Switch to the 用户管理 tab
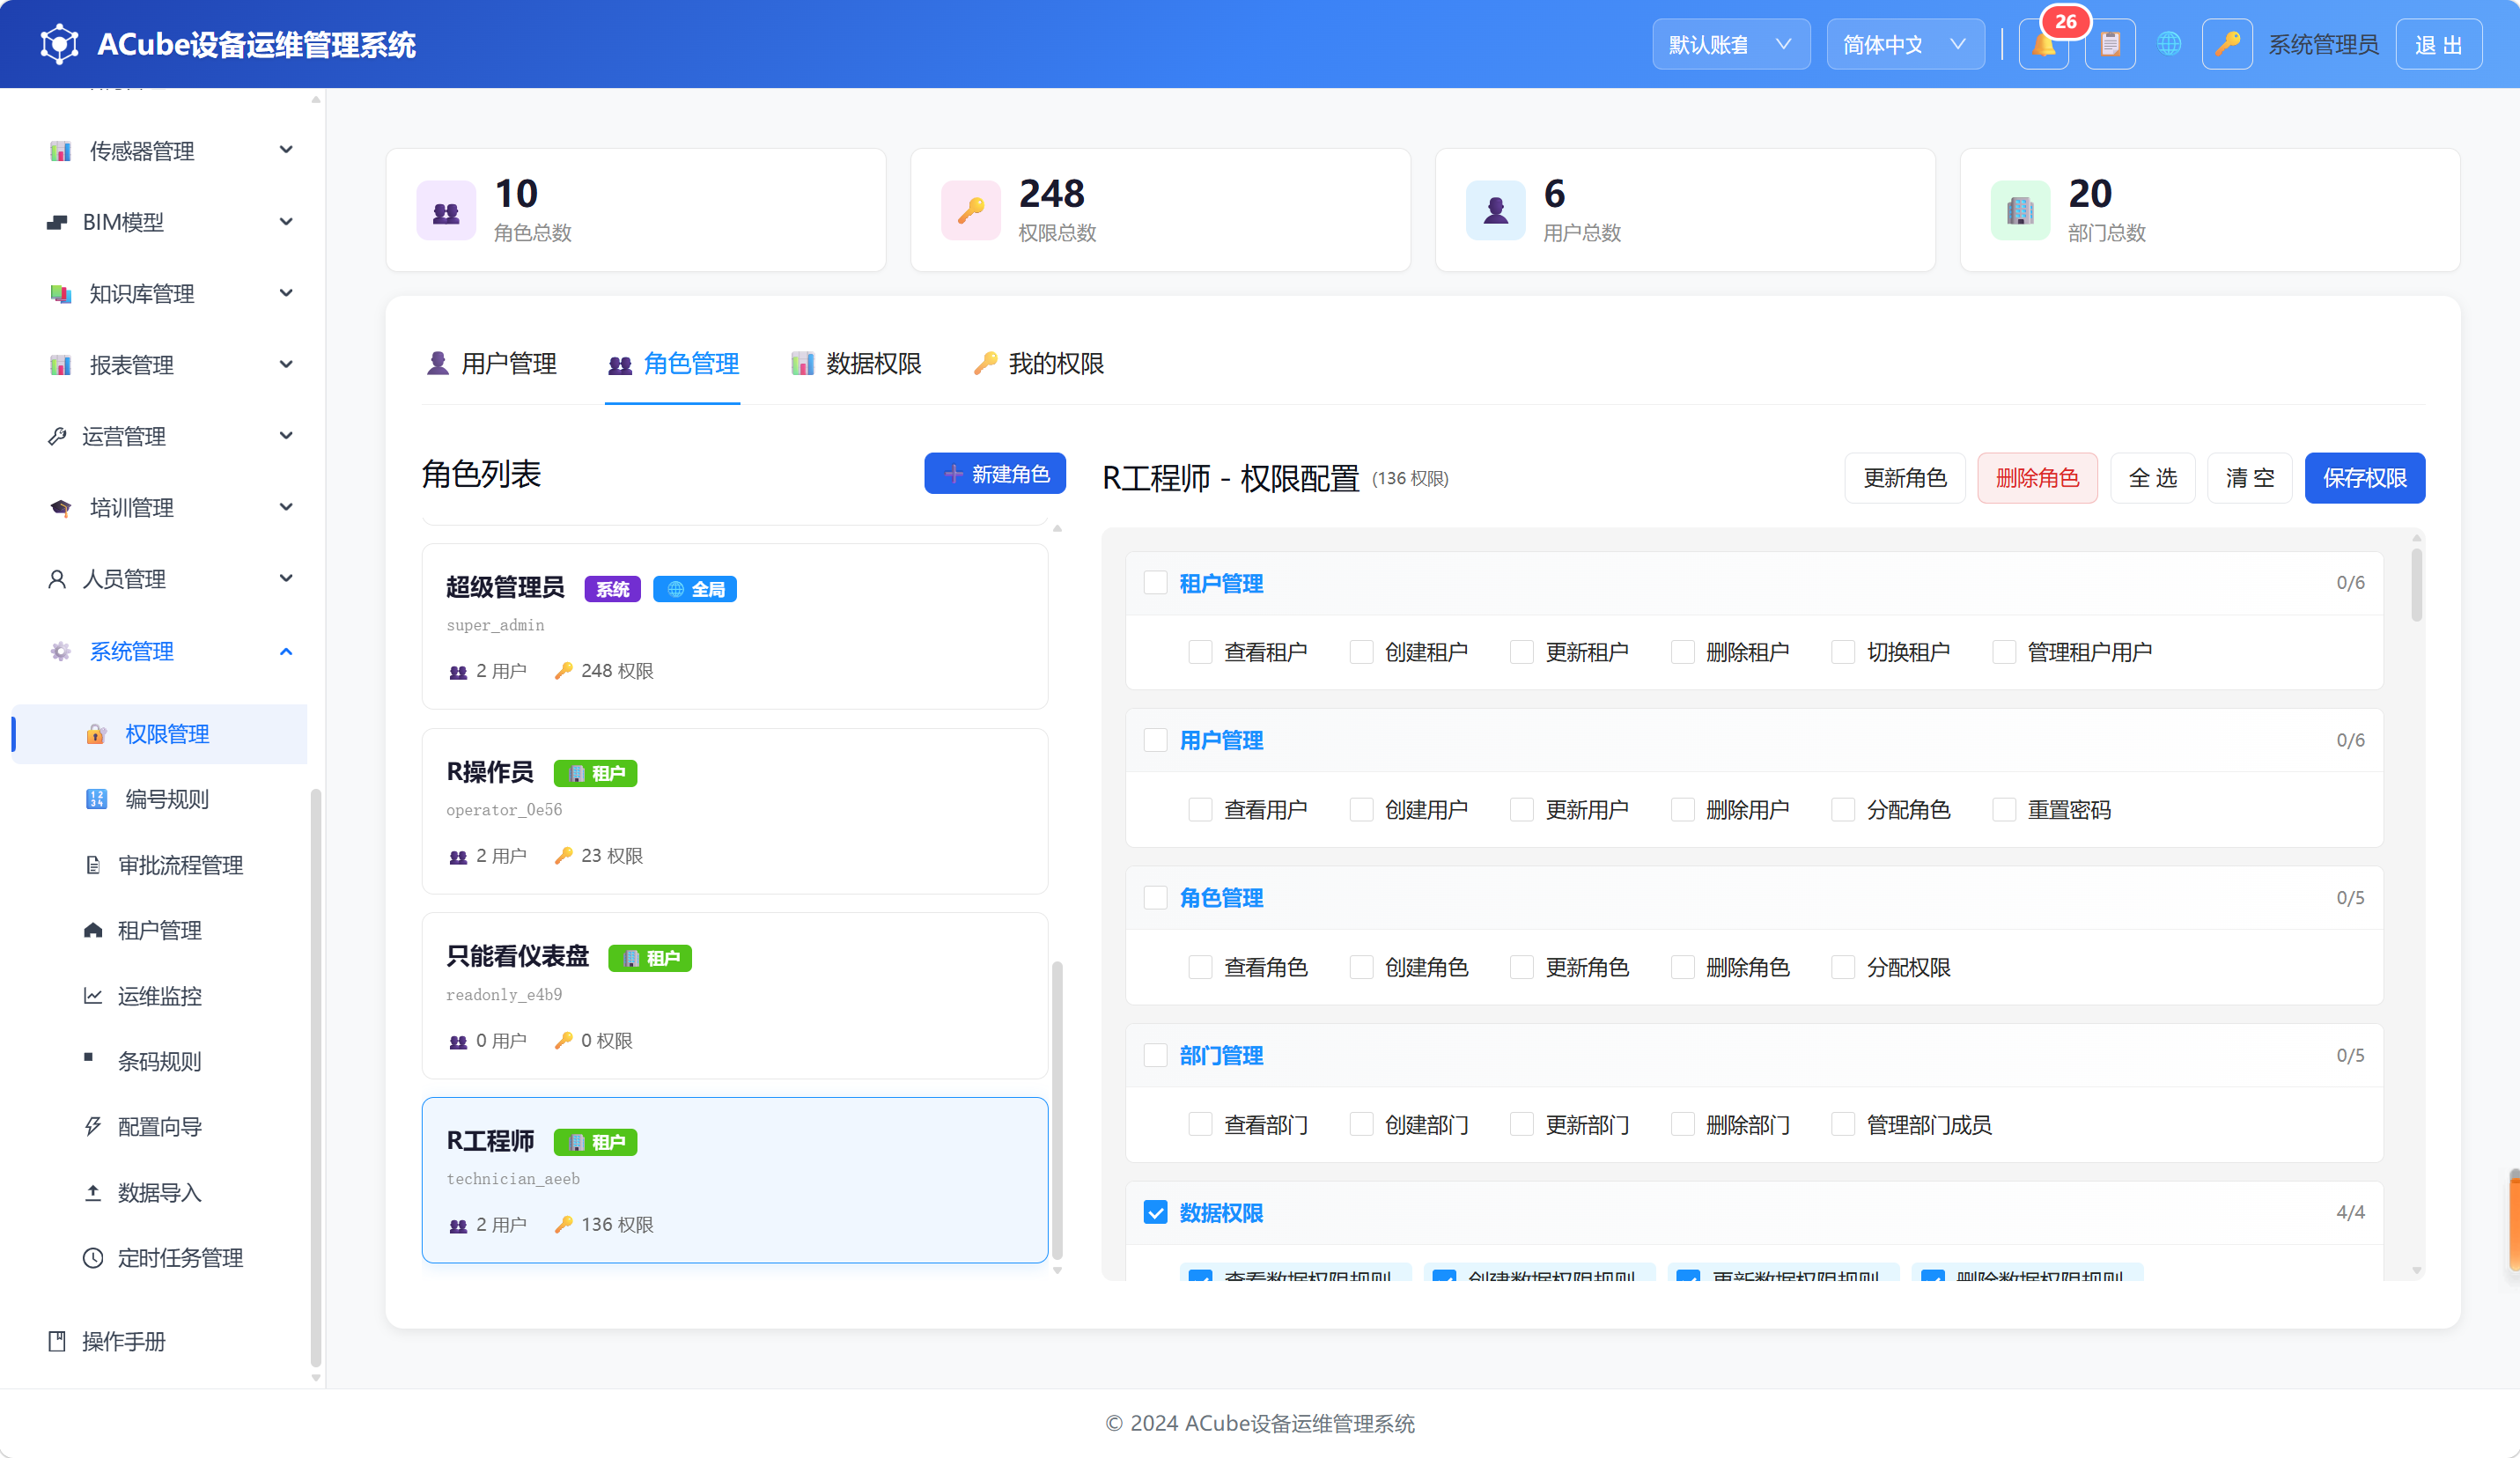 (x=491, y=364)
